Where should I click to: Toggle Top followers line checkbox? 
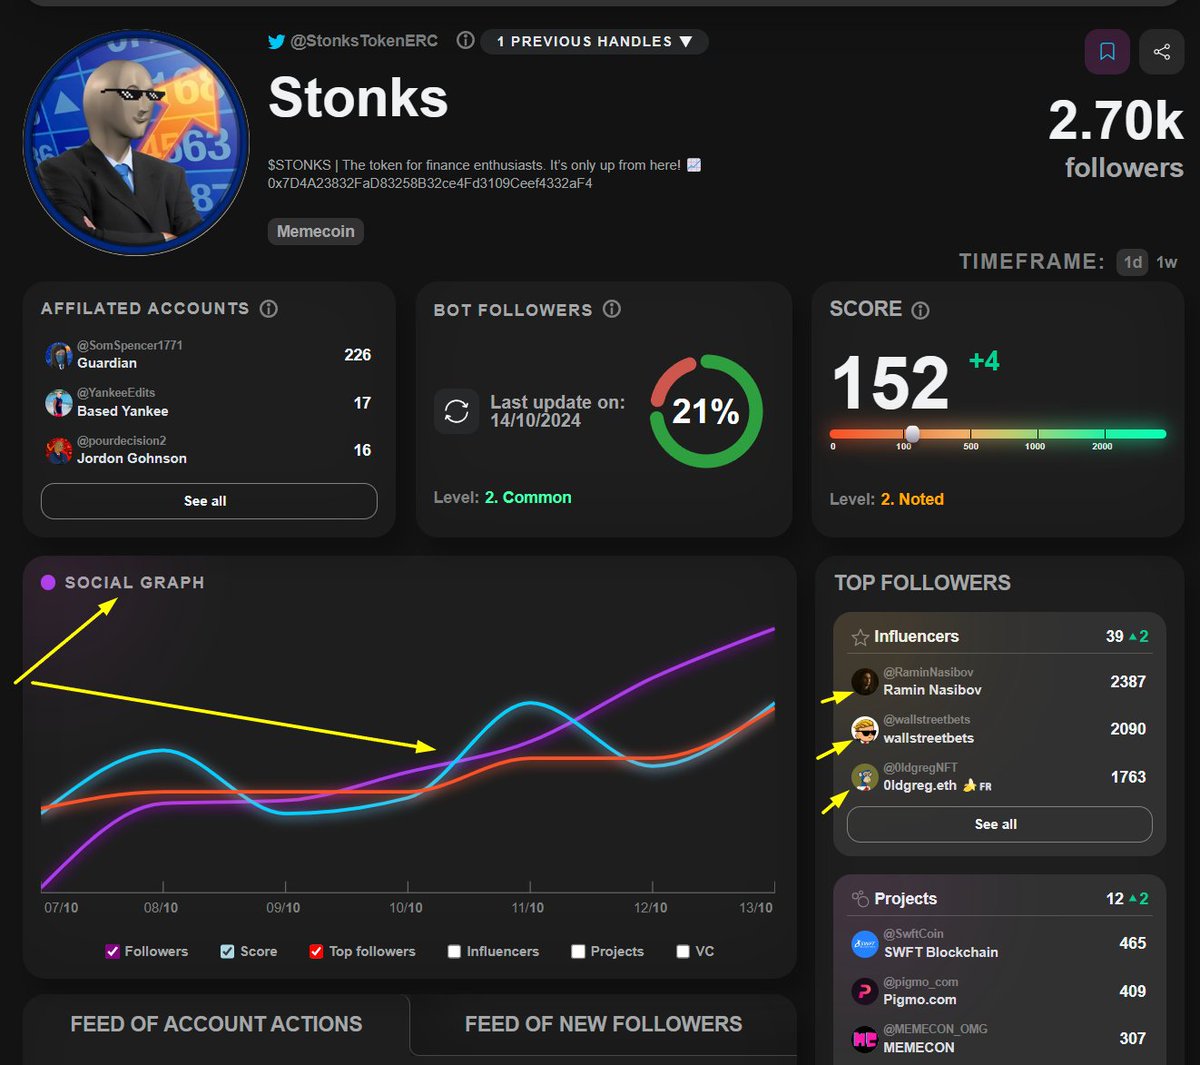point(316,951)
